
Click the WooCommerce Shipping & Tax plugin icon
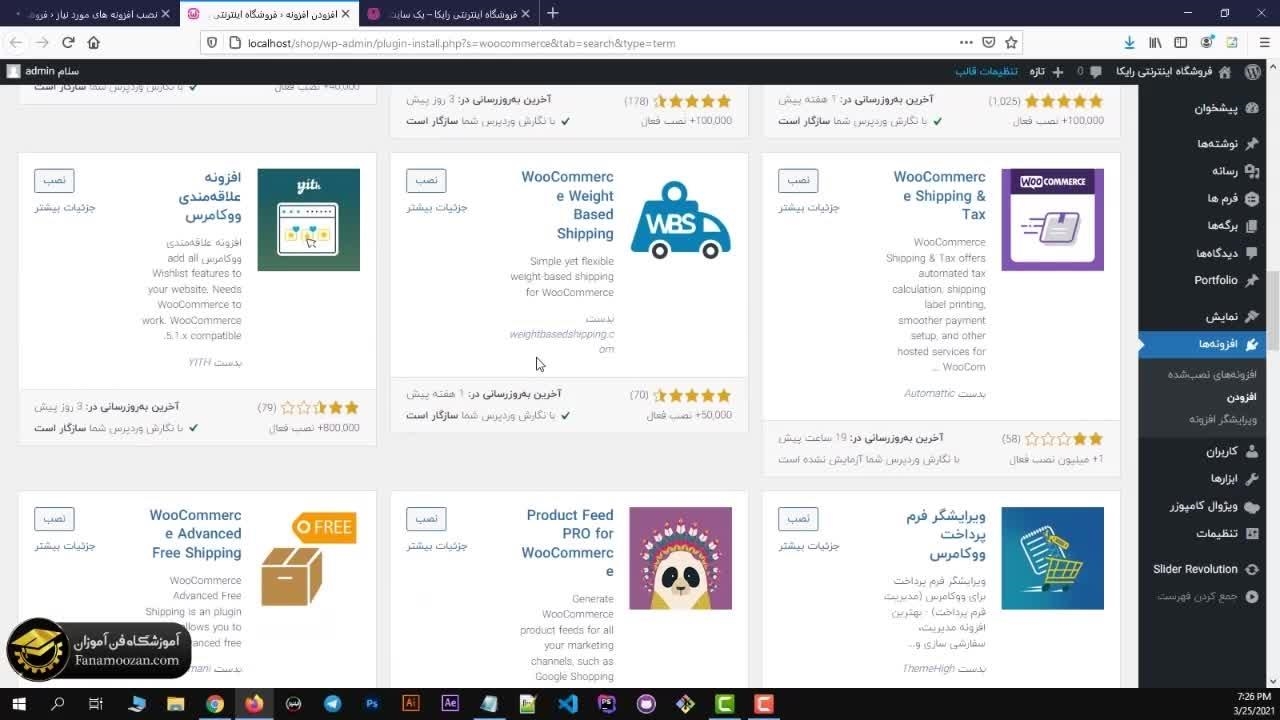(1052, 220)
